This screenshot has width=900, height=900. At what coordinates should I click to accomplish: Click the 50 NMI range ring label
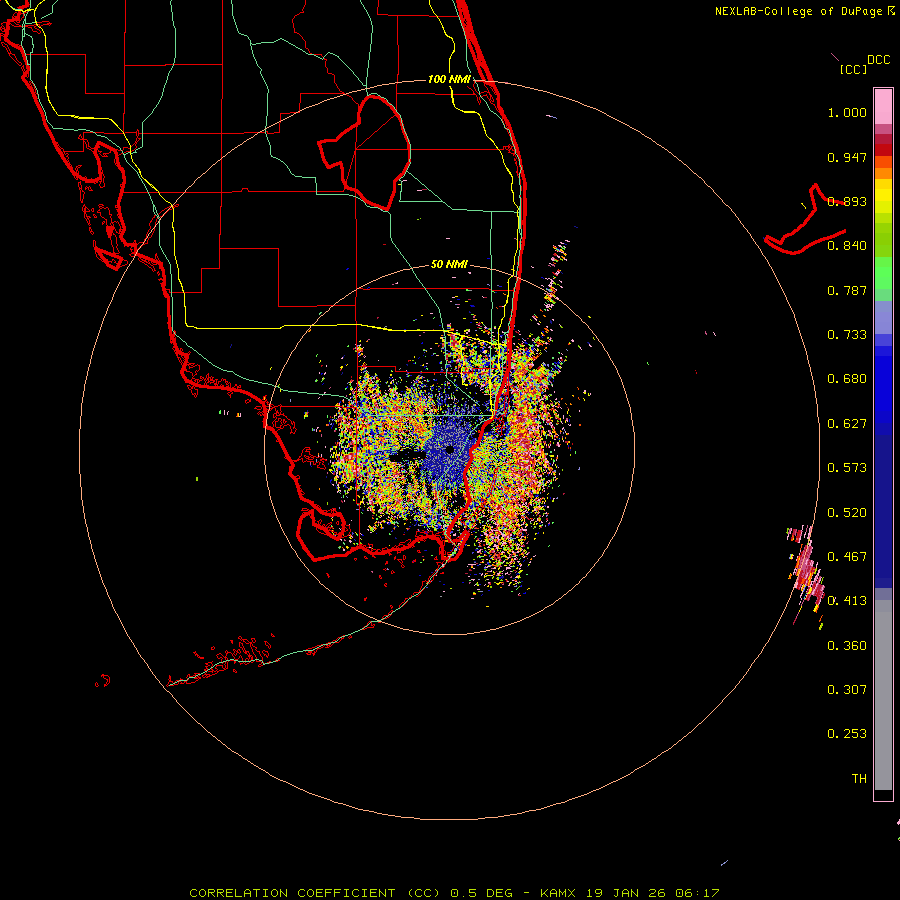[x=449, y=264]
